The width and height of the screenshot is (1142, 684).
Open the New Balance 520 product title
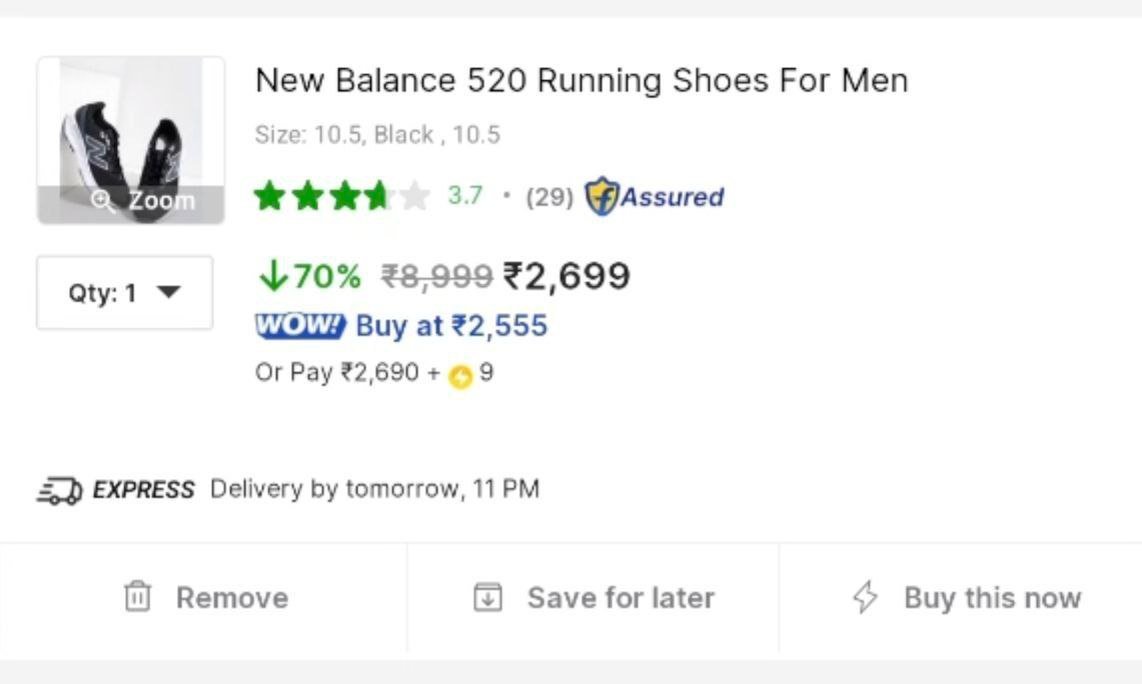click(582, 80)
